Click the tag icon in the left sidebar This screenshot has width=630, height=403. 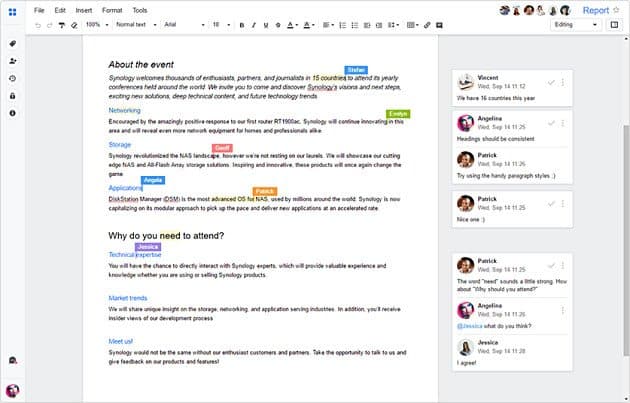tap(12, 43)
